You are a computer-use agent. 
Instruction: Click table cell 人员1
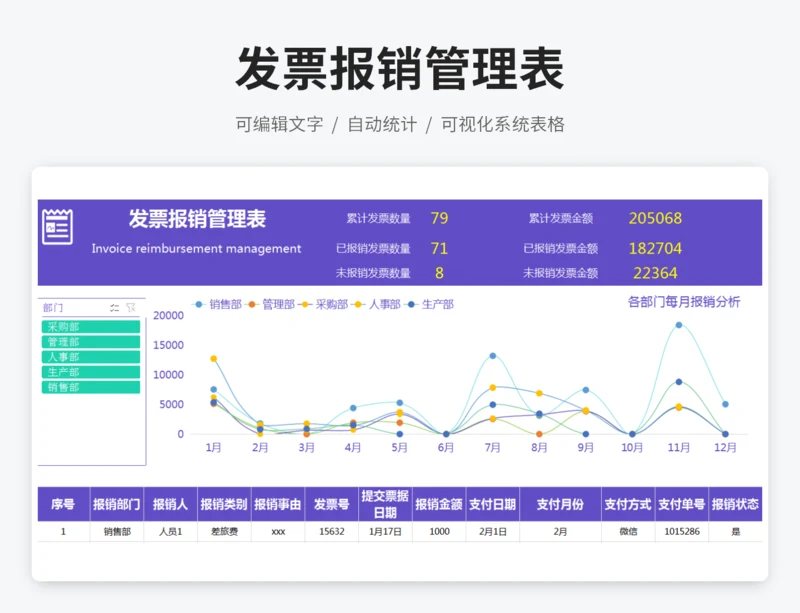(x=170, y=531)
